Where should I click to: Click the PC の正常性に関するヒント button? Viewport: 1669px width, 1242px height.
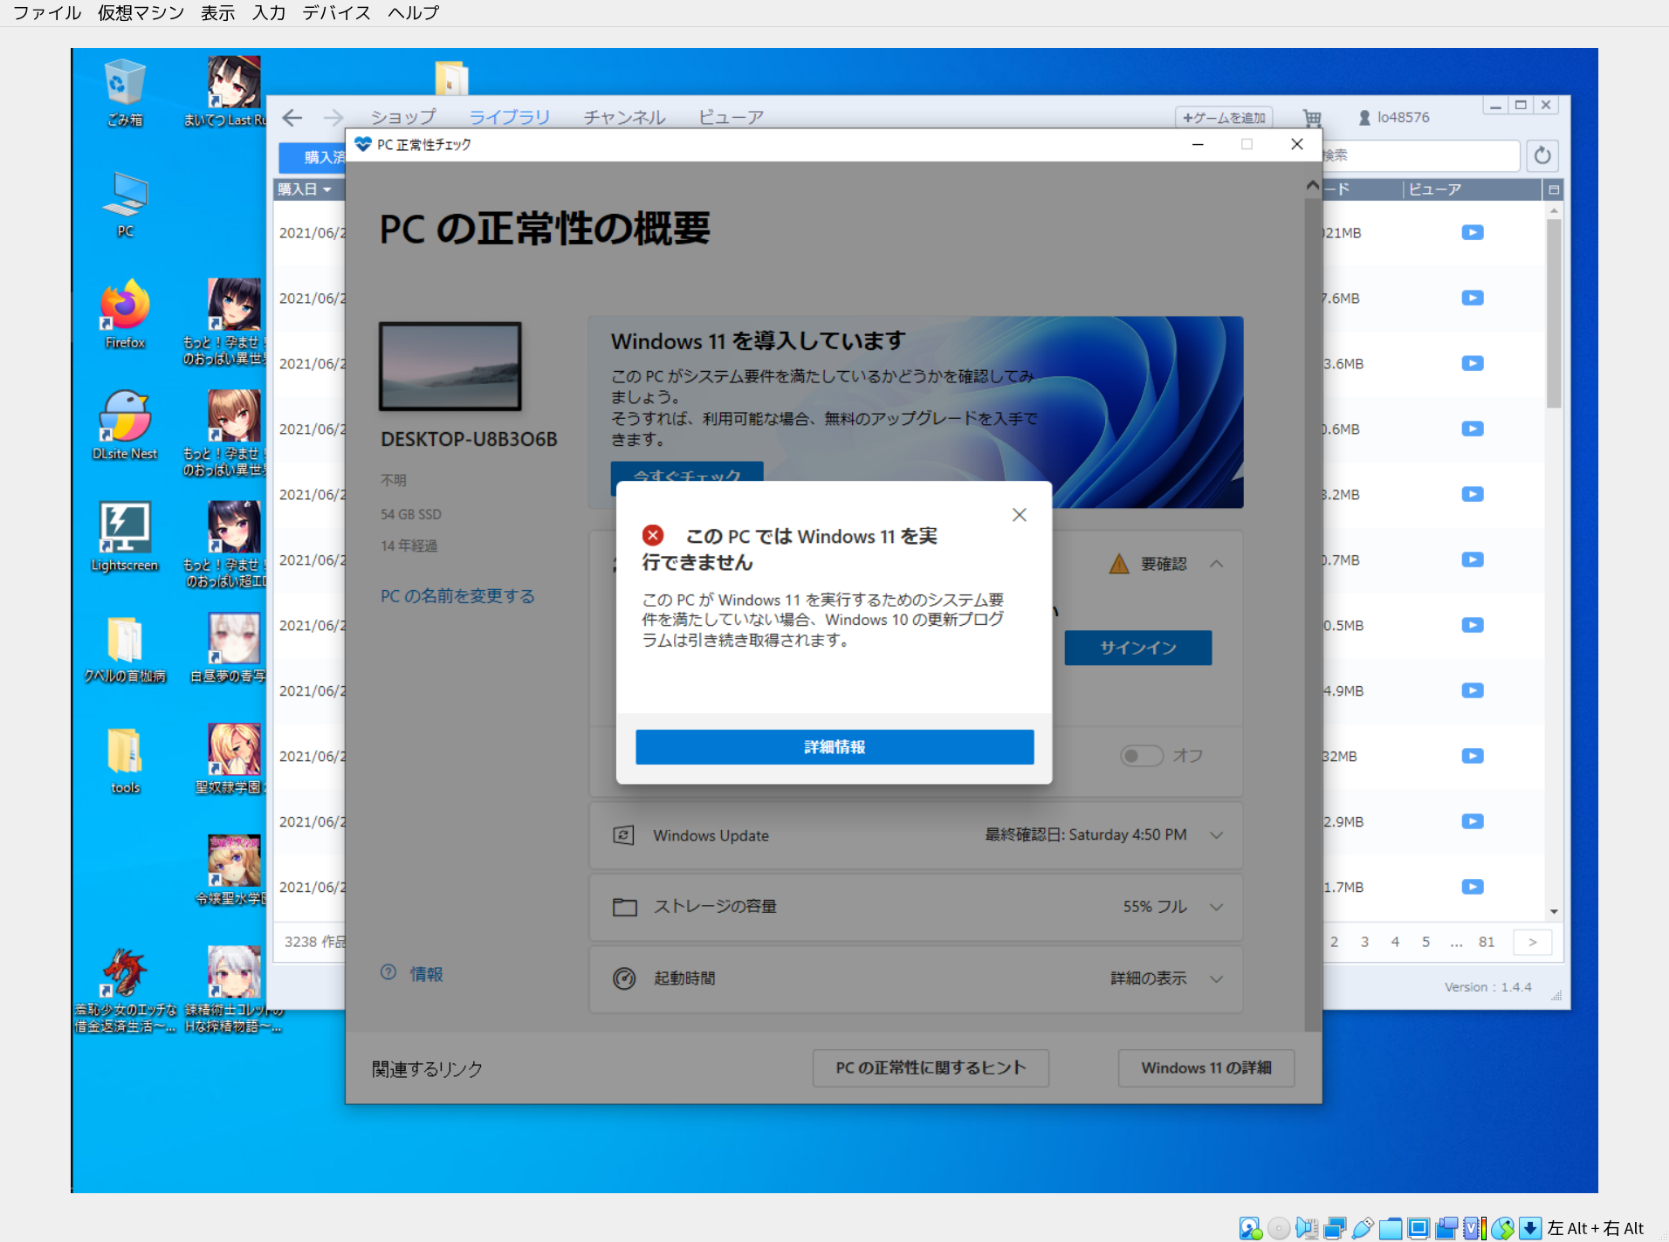point(931,1068)
